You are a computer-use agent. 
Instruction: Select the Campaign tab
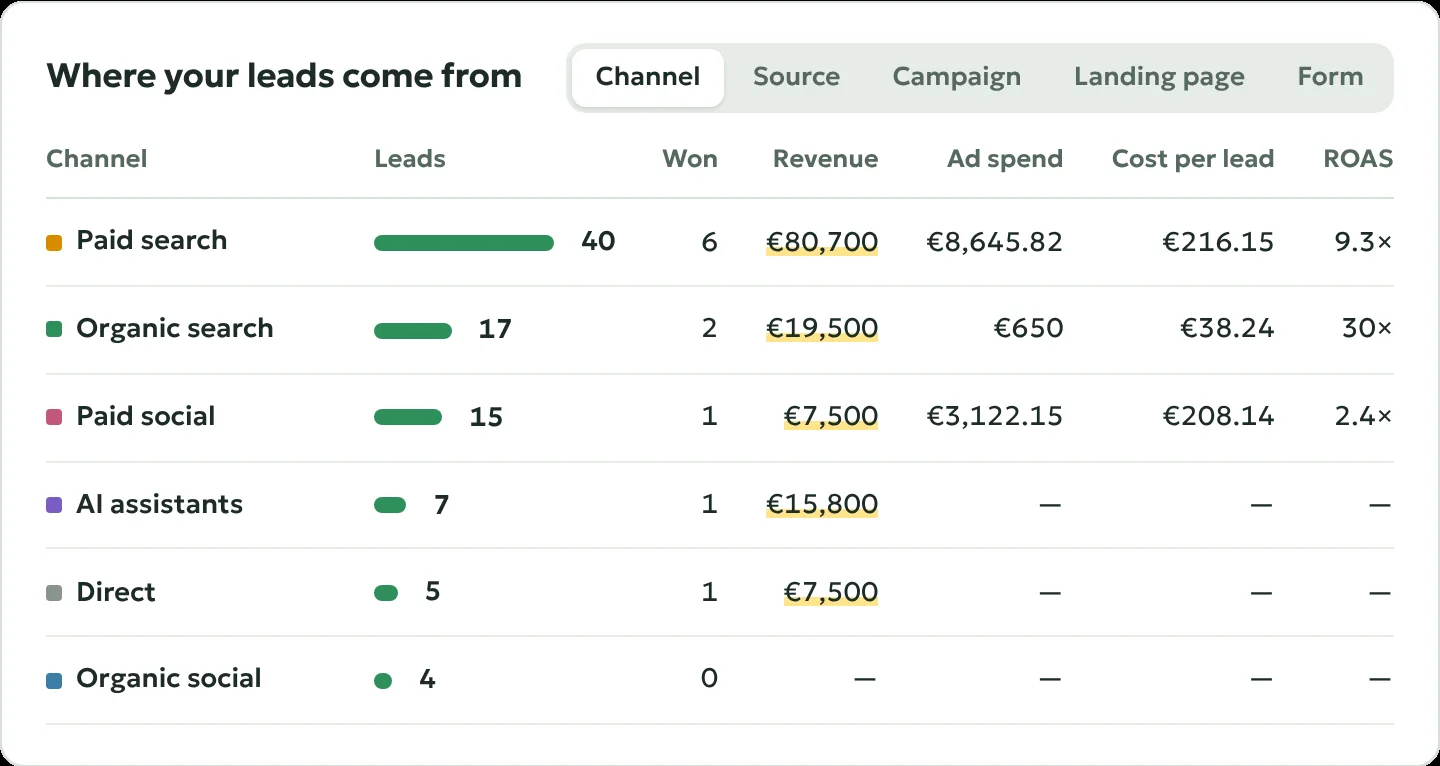(957, 77)
